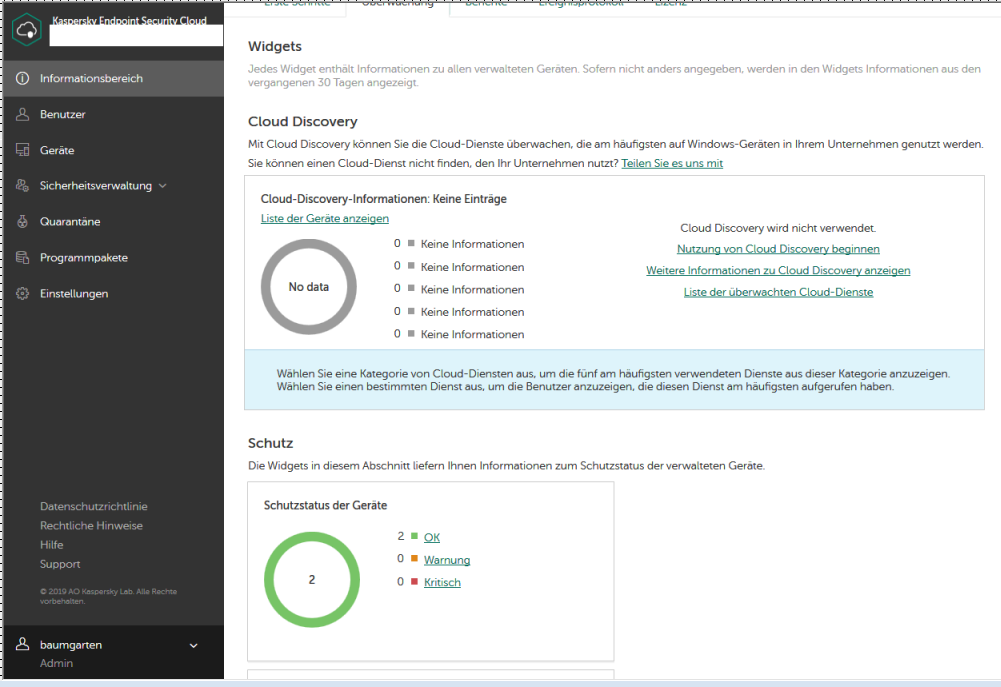Click the 'Schutz' section heading
This screenshot has width=1001, height=687.
tap(270, 443)
